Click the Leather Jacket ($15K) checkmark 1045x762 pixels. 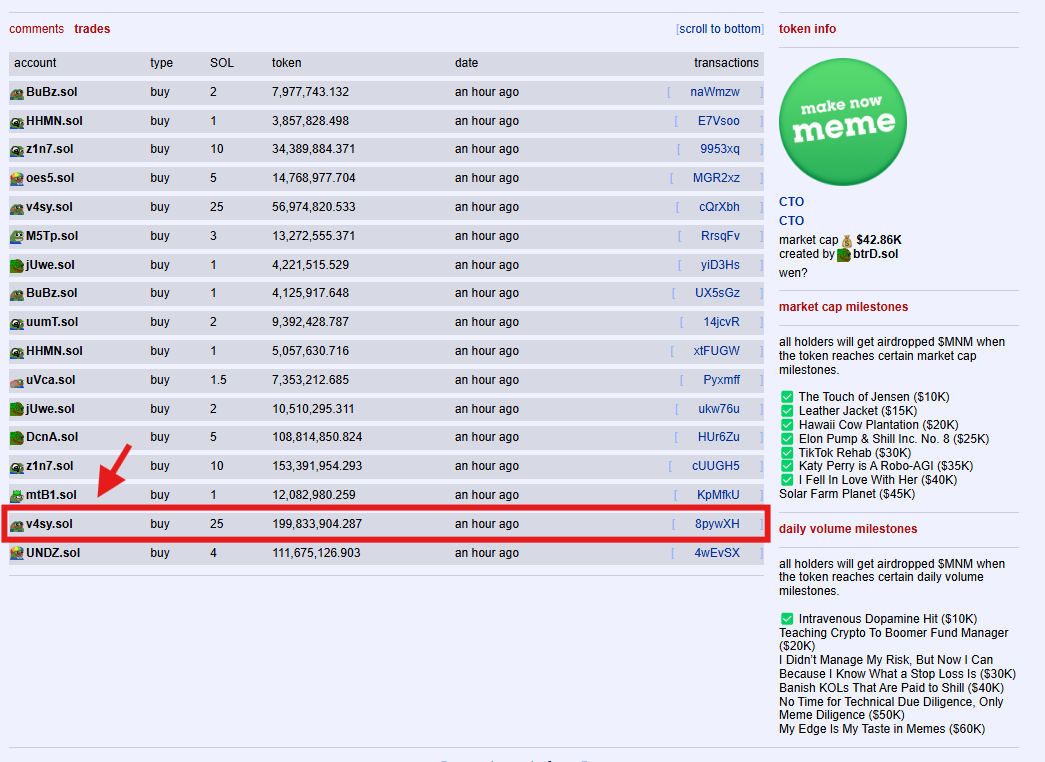click(x=787, y=411)
